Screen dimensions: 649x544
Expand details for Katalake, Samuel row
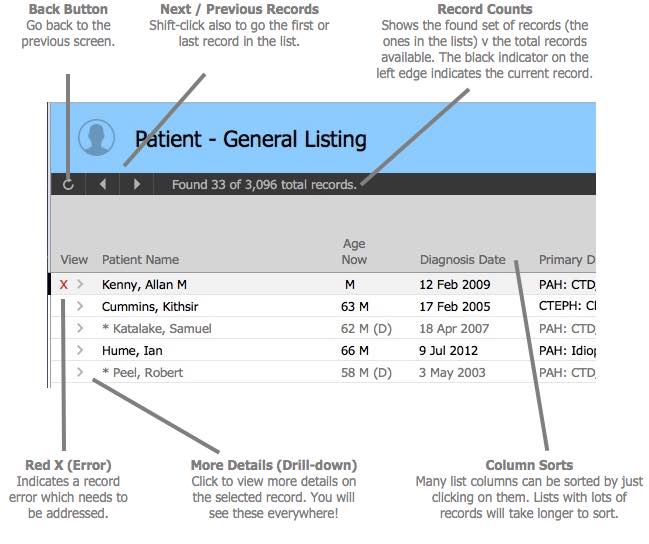point(80,329)
